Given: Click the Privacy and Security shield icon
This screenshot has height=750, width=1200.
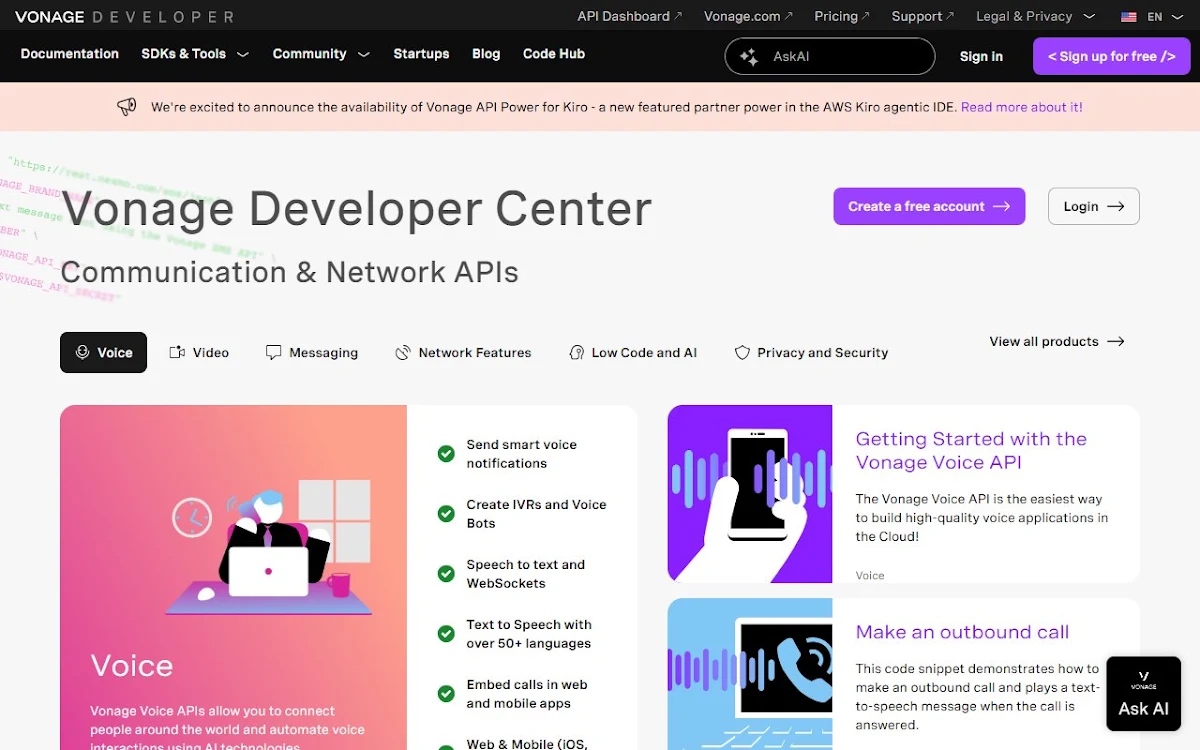Looking at the screenshot, I should click(x=742, y=352).
